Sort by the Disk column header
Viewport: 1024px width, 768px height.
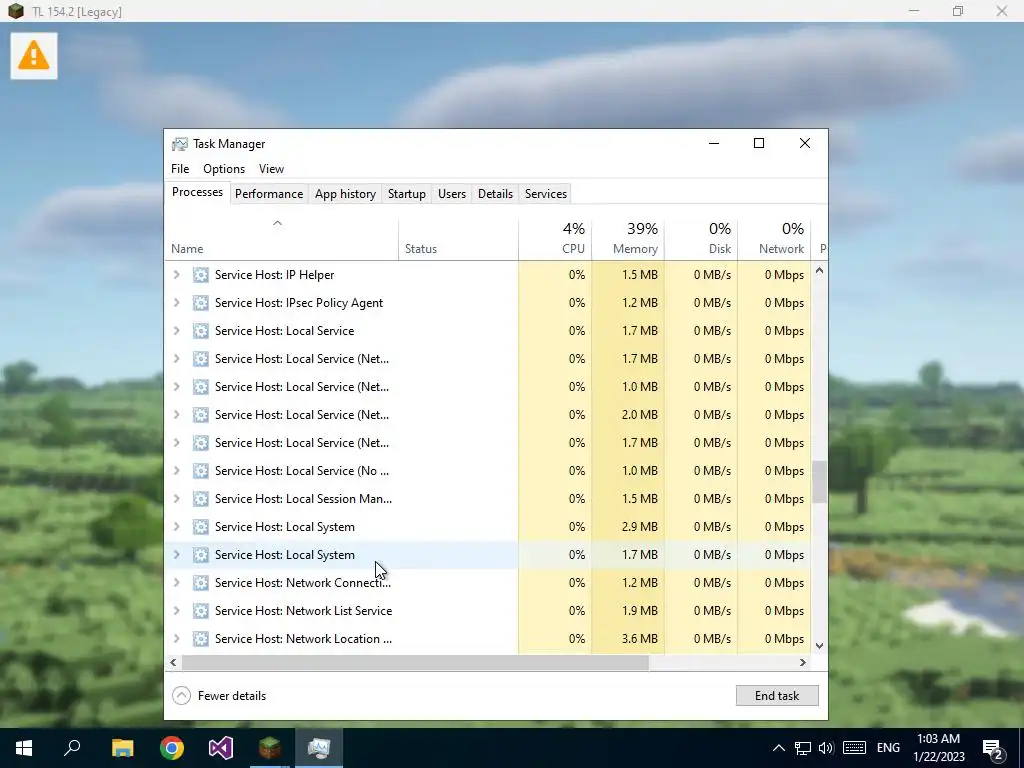(701, 240)
